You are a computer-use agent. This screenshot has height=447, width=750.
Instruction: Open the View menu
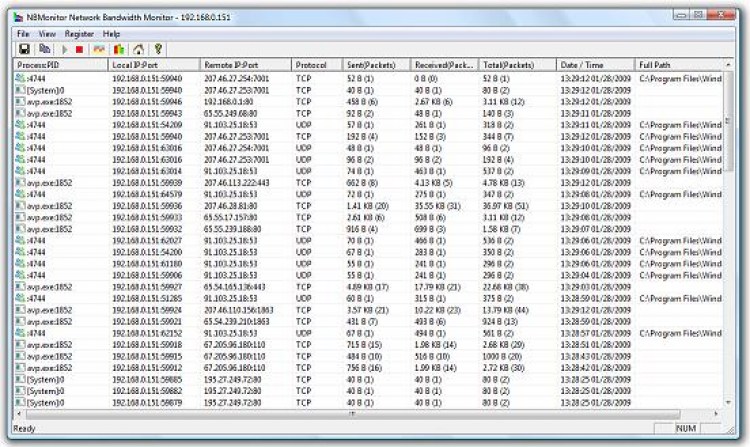(47, 34)
